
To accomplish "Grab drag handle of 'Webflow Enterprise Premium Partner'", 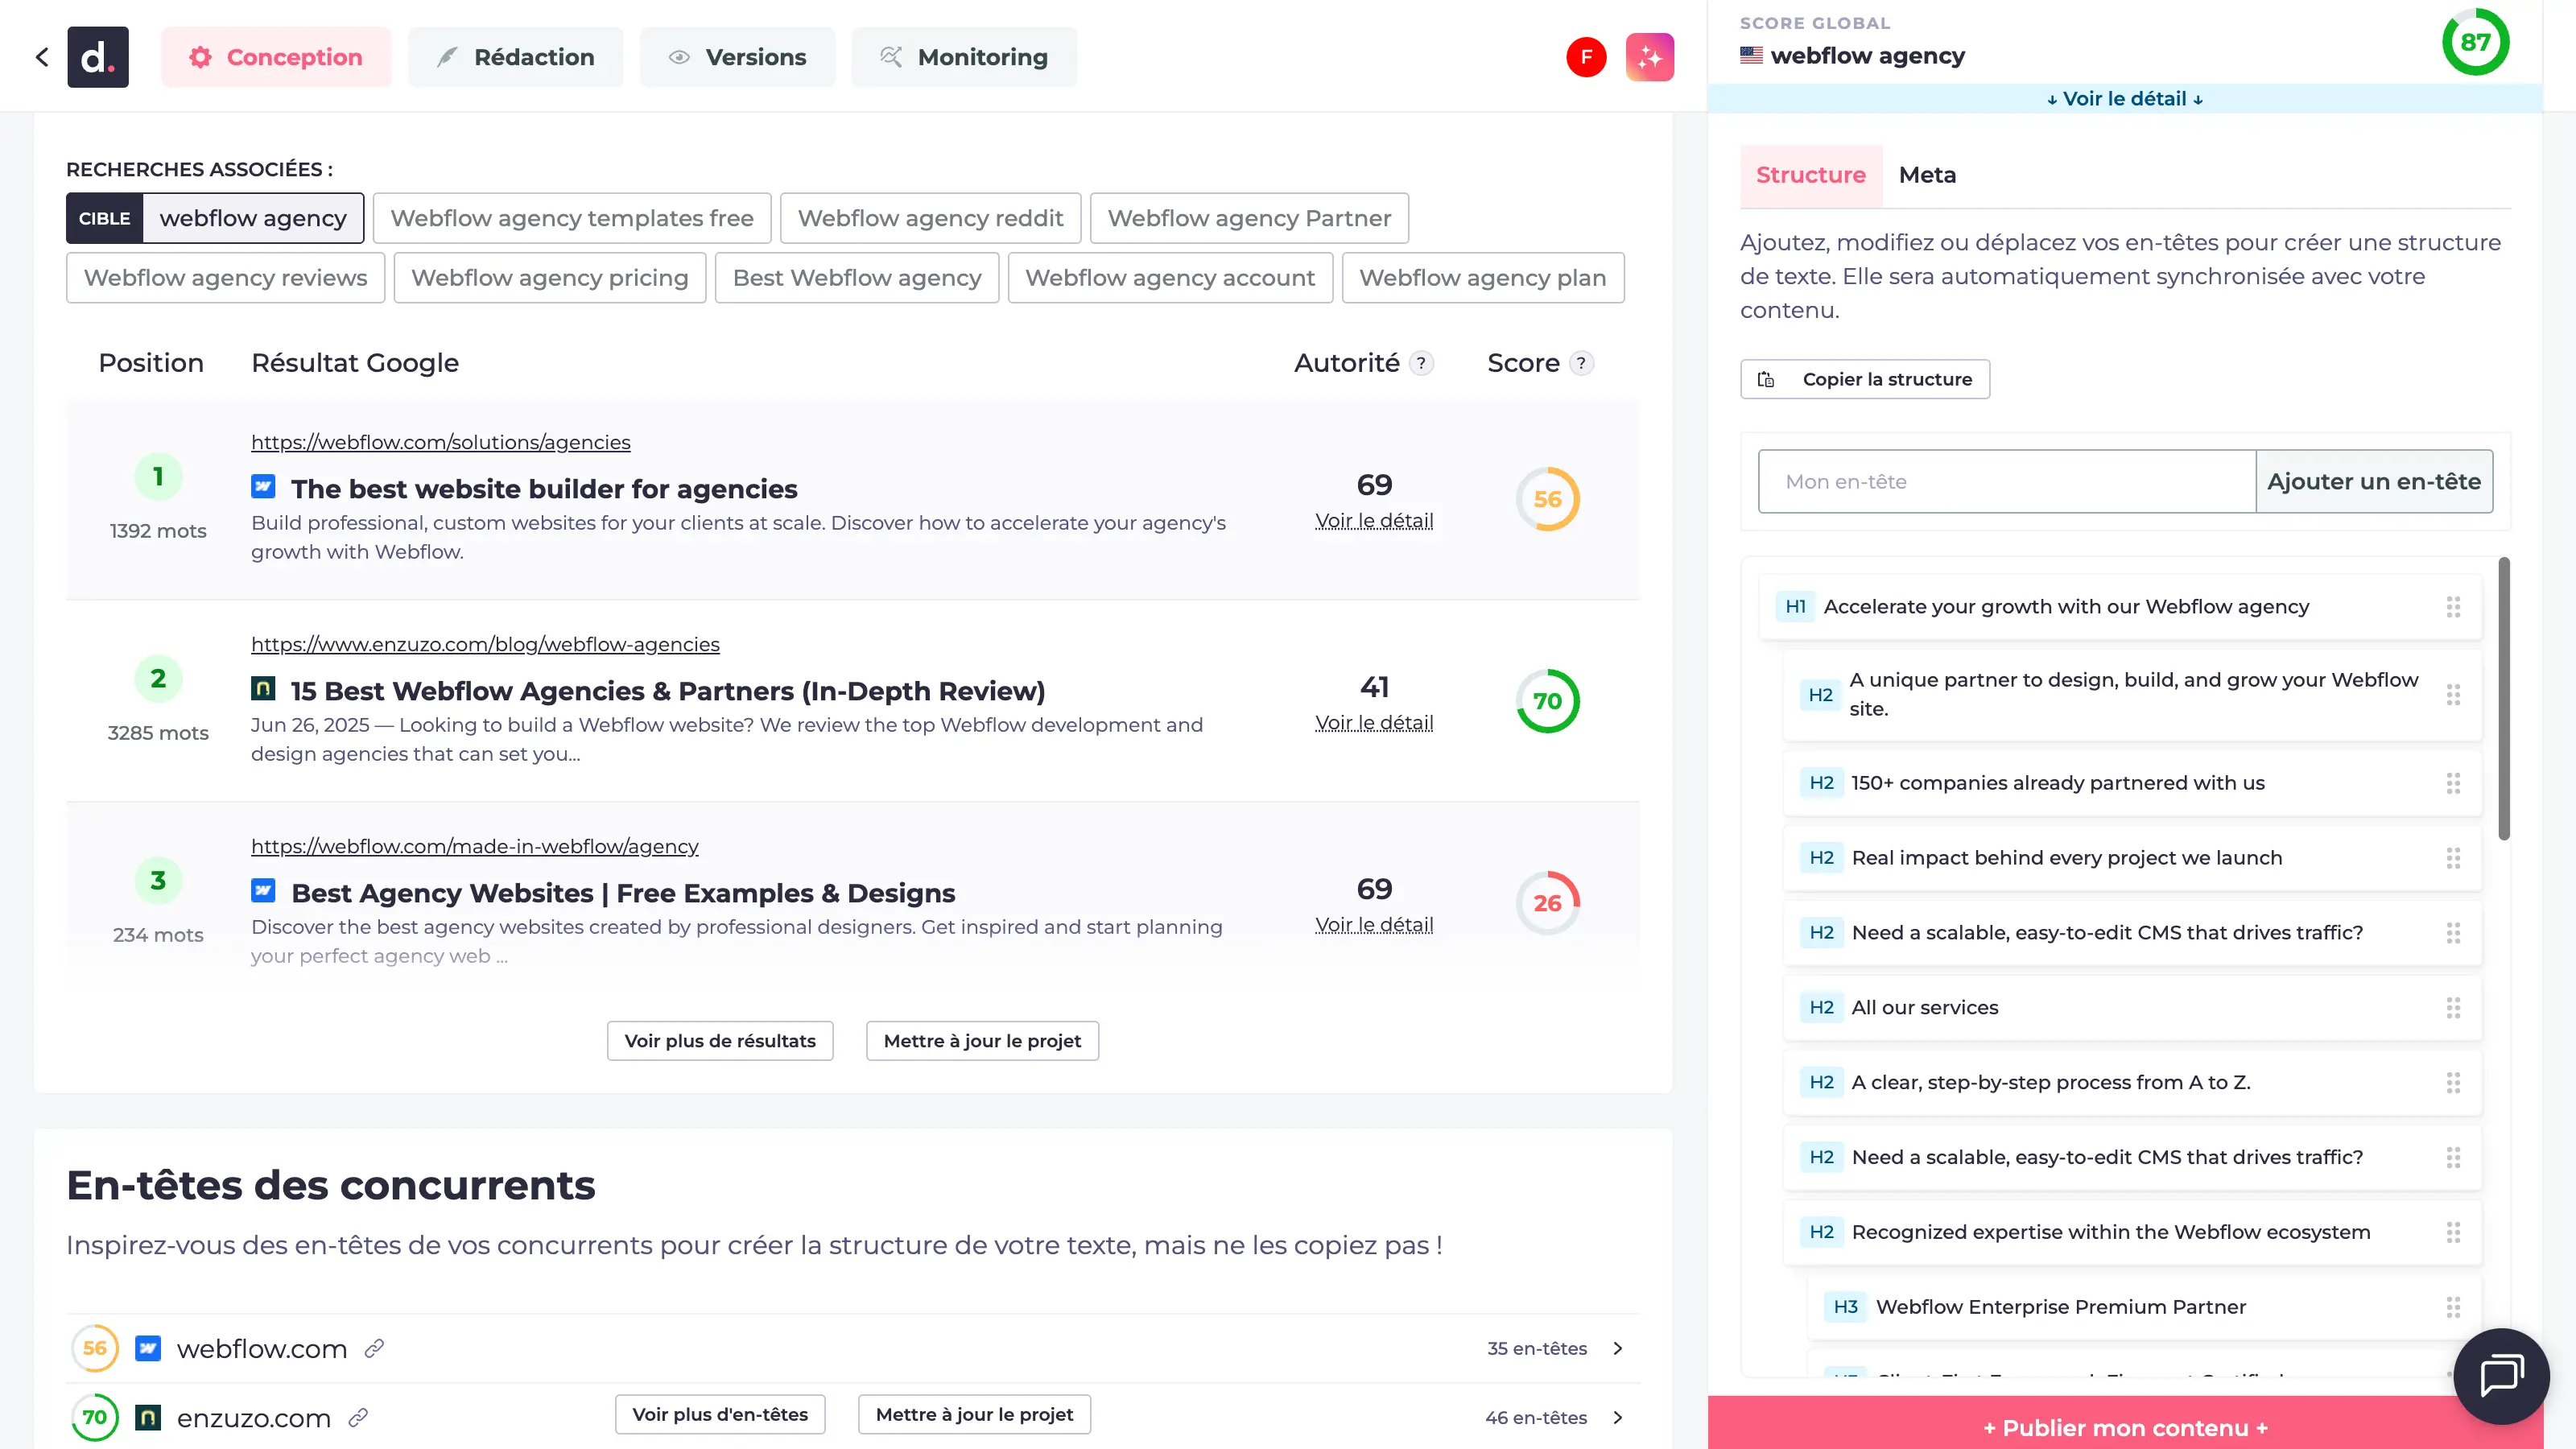I will coord(2453,1307).
